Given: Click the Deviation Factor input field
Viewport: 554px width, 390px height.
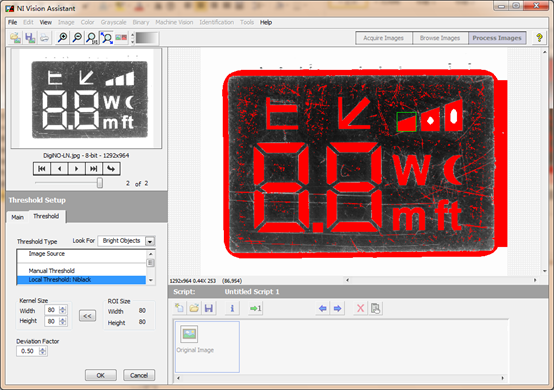Looking at the screenshot, I should [28, 351].
